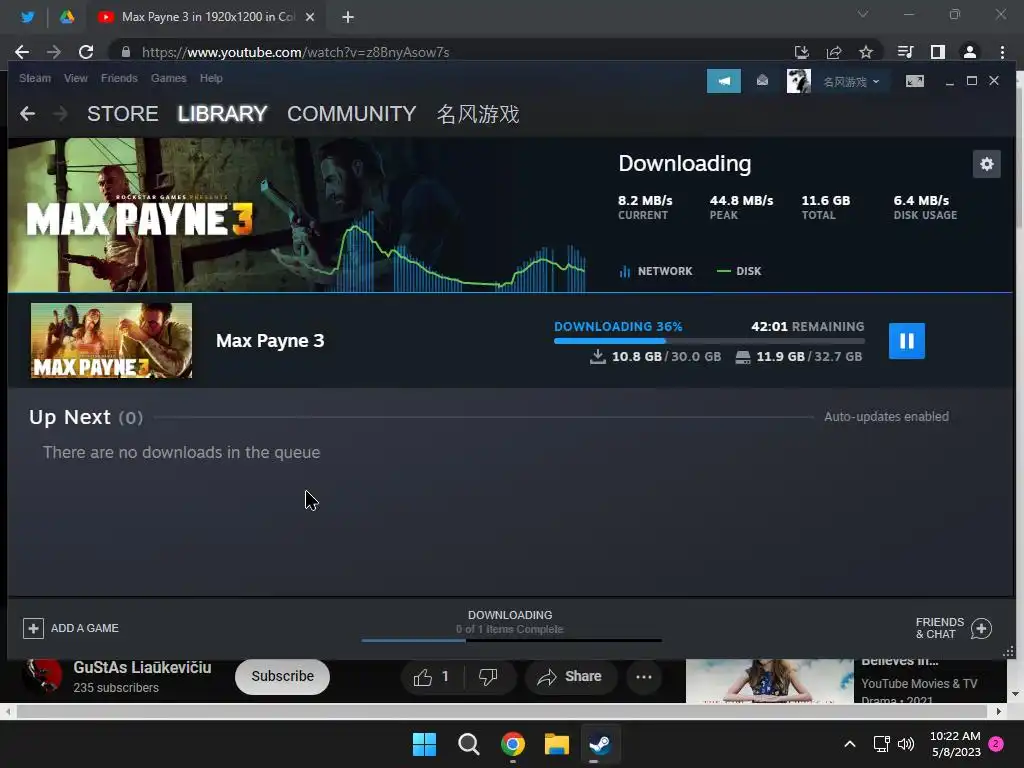1024x768 pixels.
Task: Close the YouTube Max Payne 3 browser tab
Action: click(x=310, y=17)
